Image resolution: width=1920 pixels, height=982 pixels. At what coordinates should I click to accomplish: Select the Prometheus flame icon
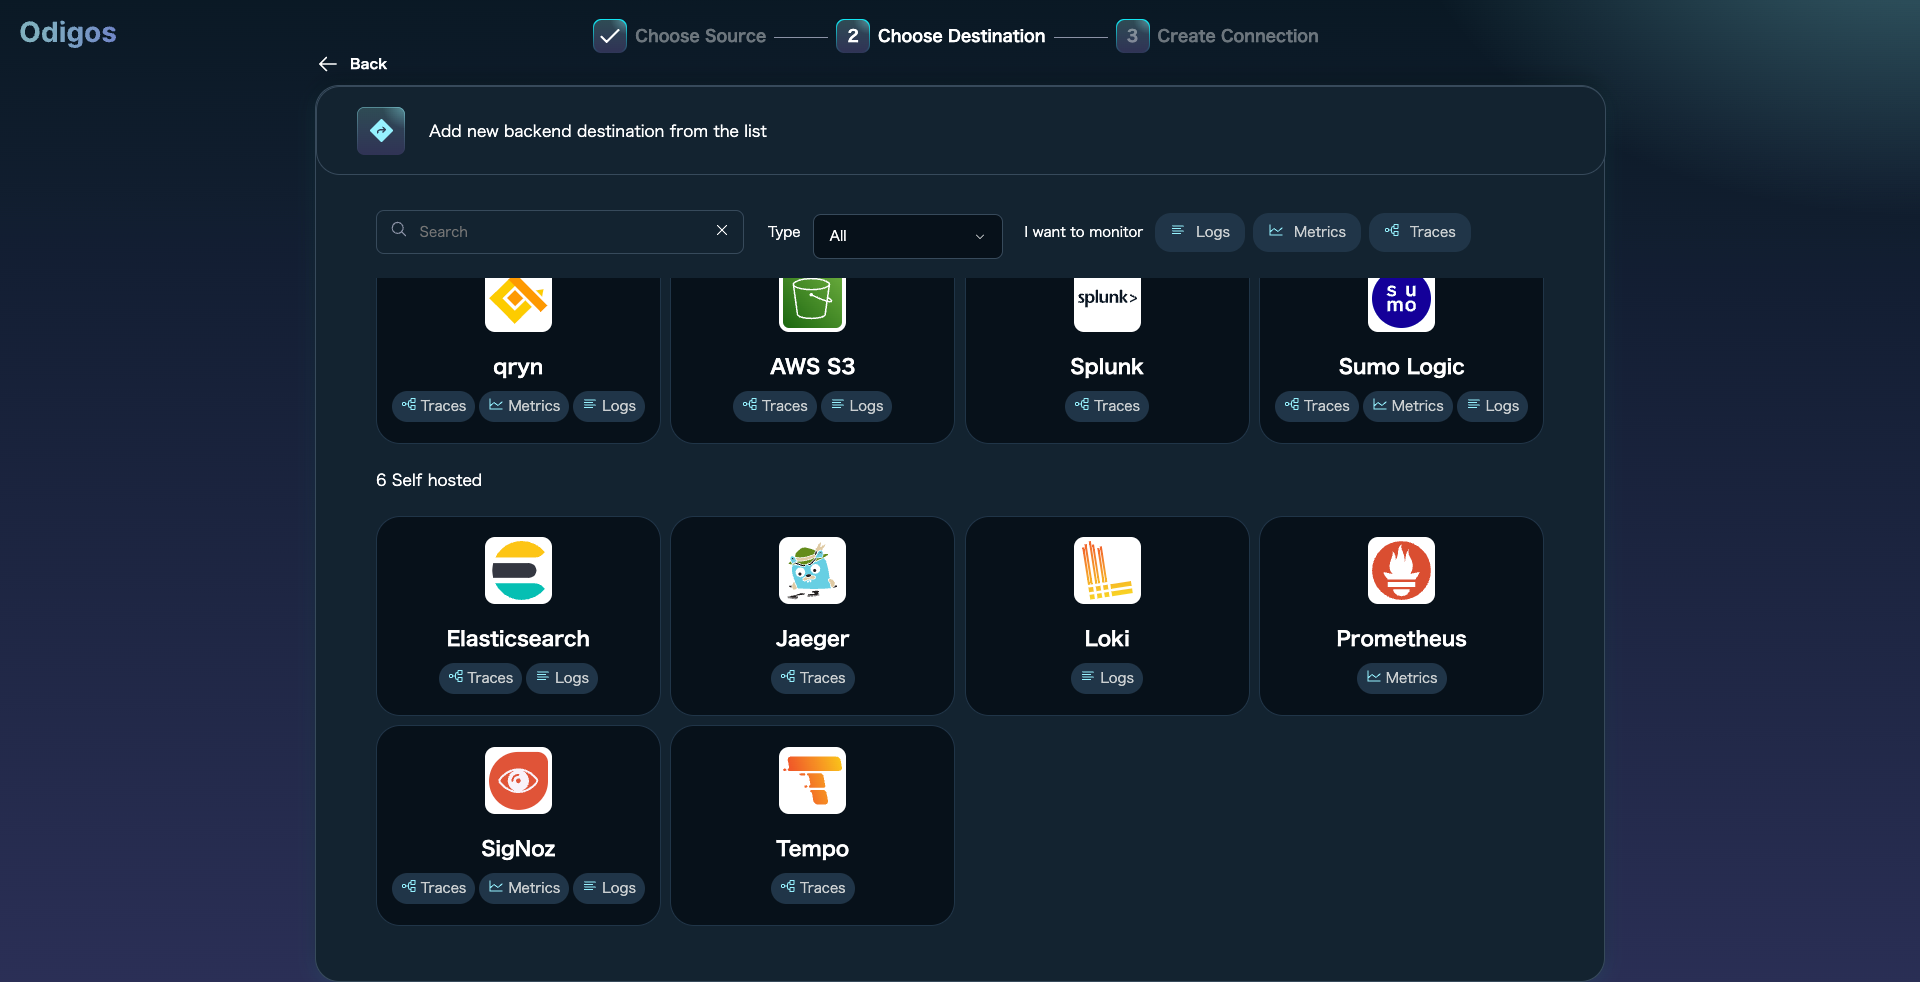coord(1401,570)
